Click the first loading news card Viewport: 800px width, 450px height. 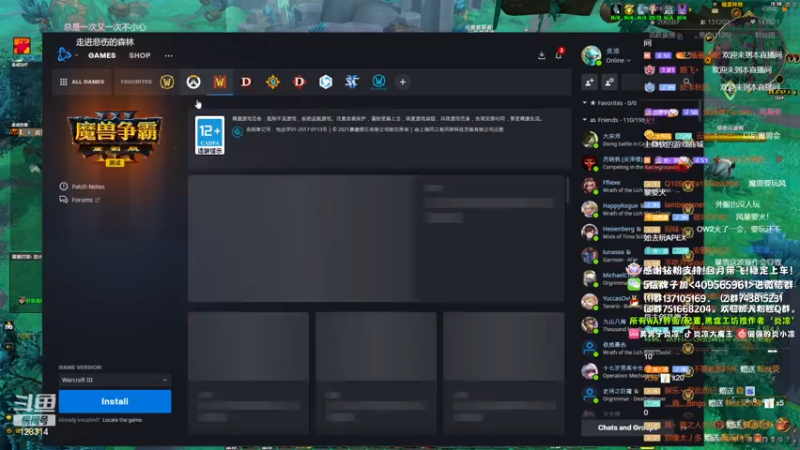248,373
